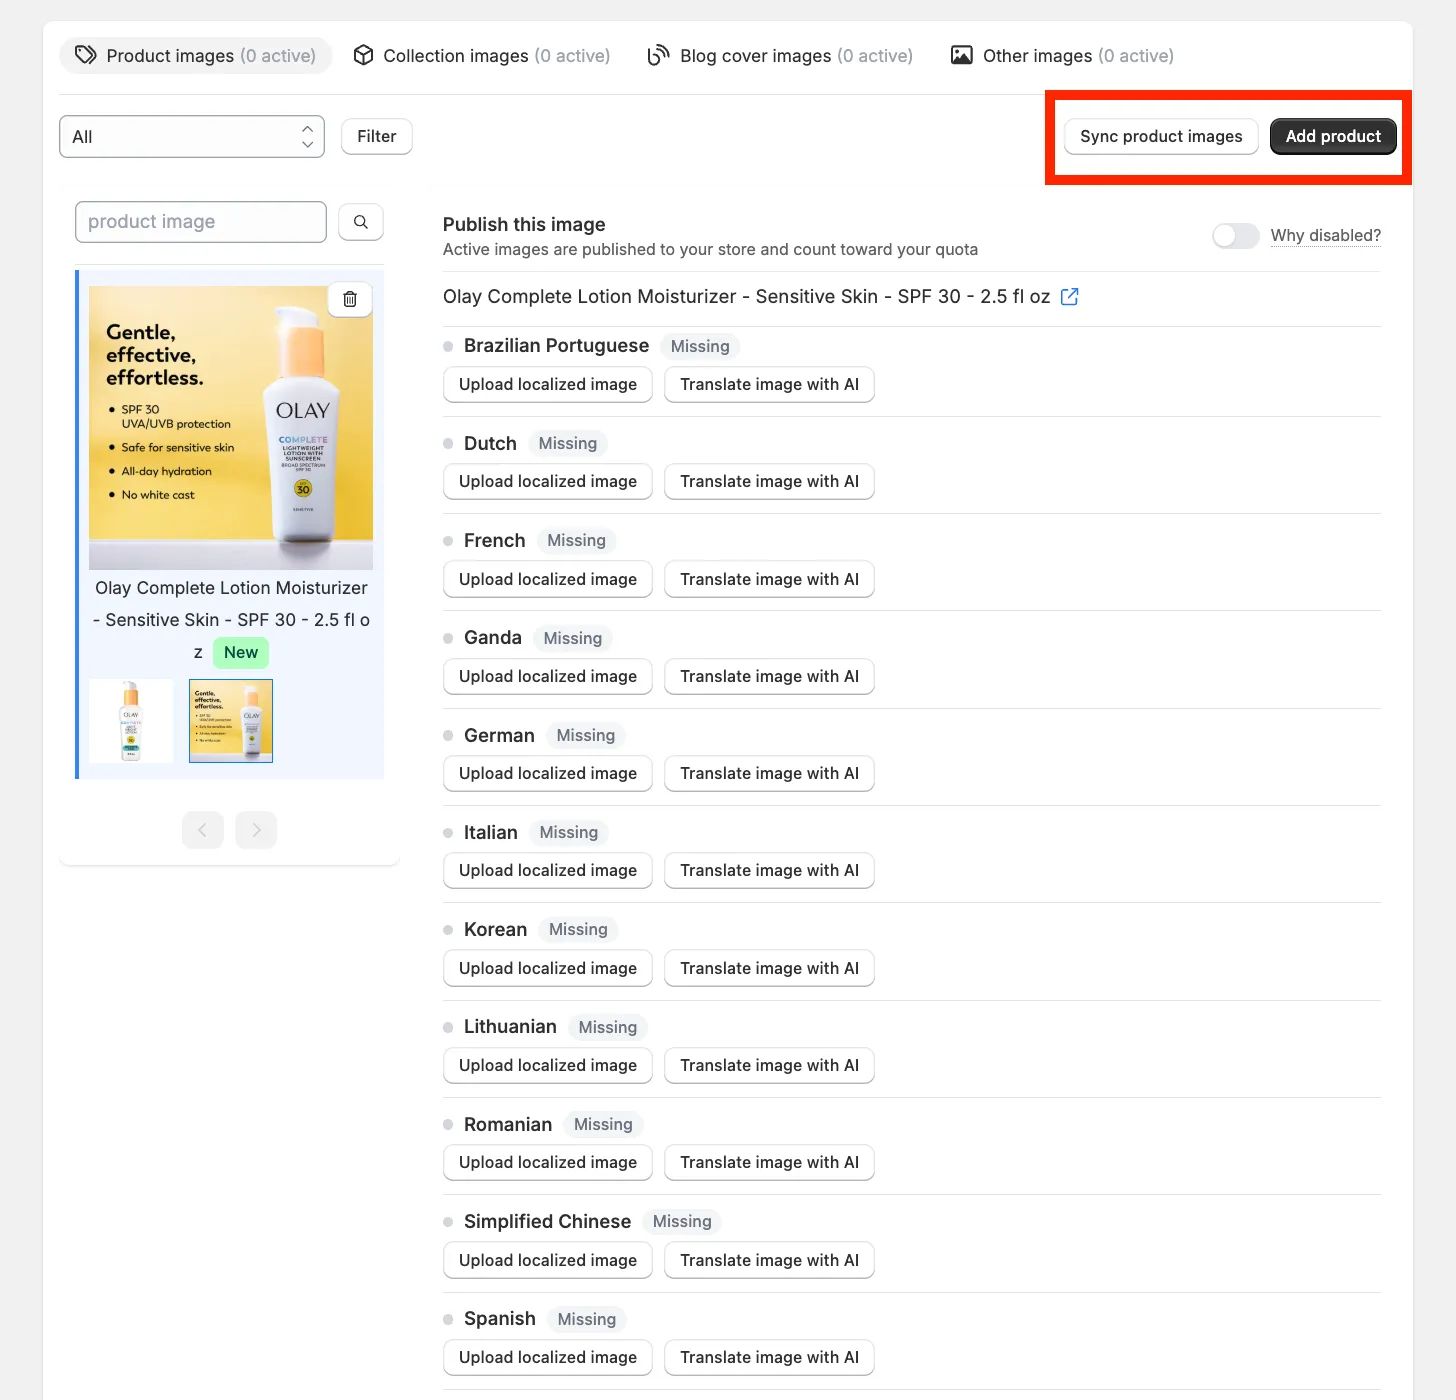Click the Simplified Chinese language label
1456x1400 pixels.
click(547, 1222)
